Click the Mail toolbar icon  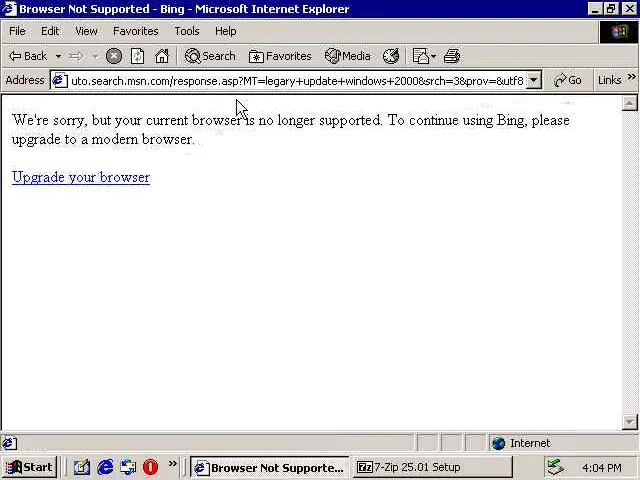coord(420,56)
